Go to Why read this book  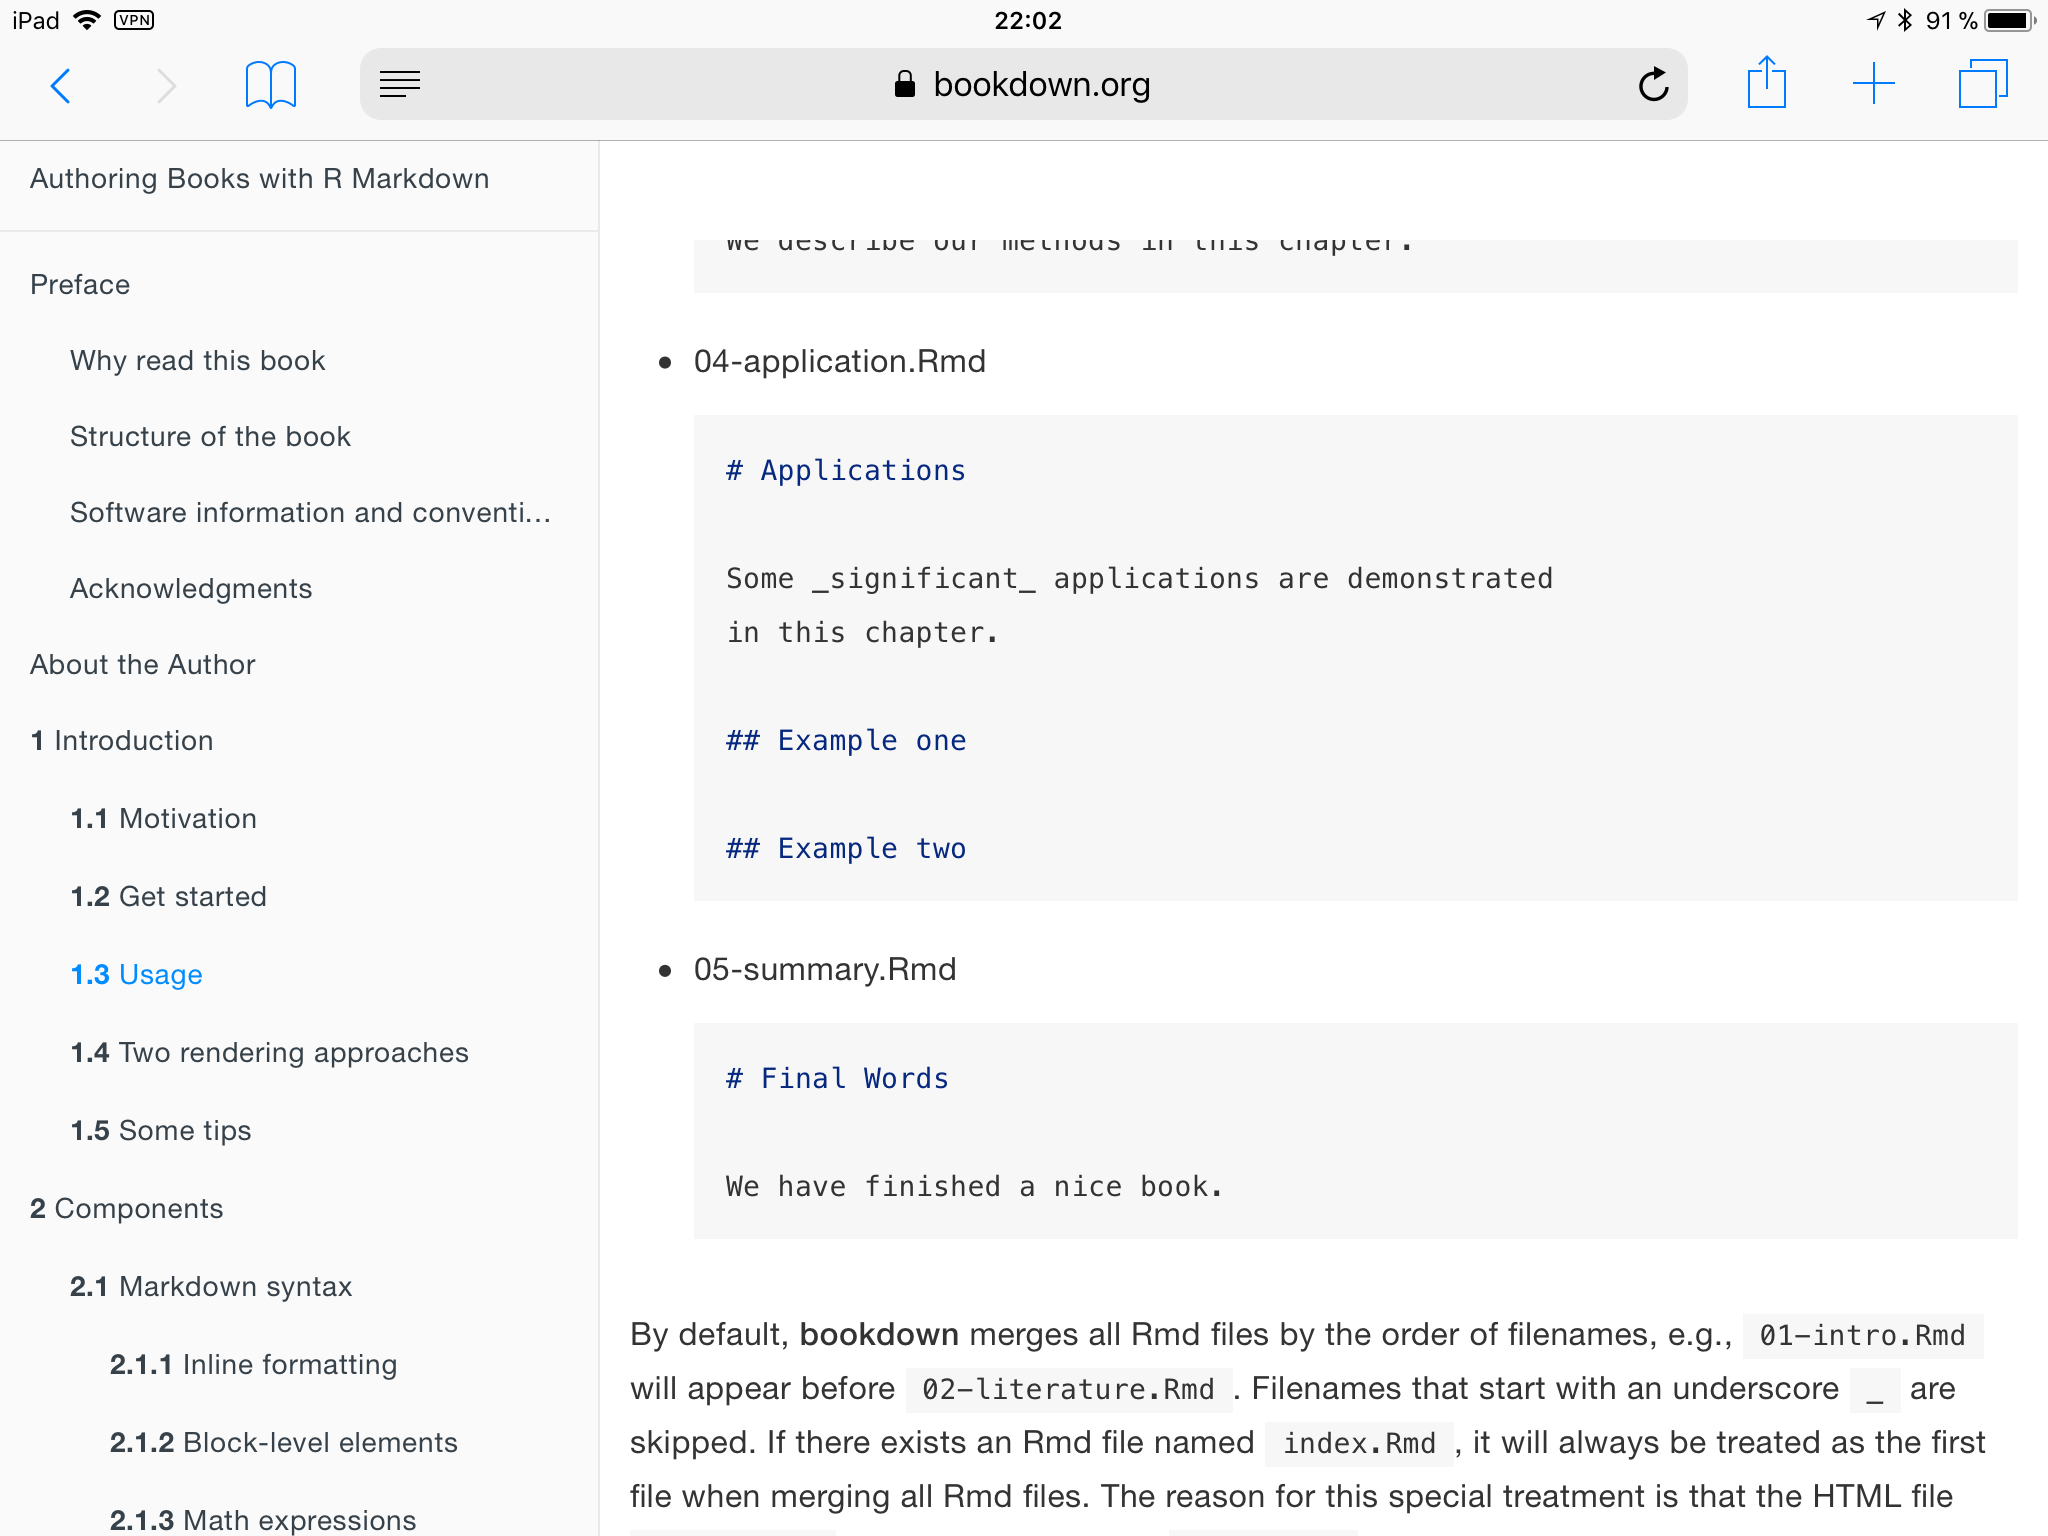[x=197, y=361]
